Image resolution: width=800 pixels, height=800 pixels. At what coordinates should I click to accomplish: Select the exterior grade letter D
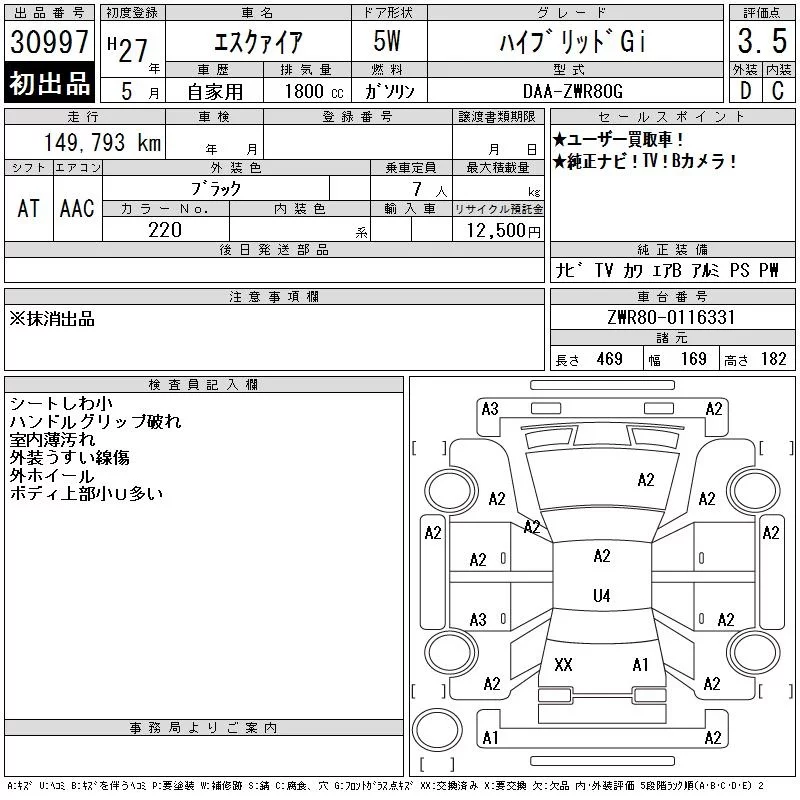pyautogui.click(x=745, y=91)
